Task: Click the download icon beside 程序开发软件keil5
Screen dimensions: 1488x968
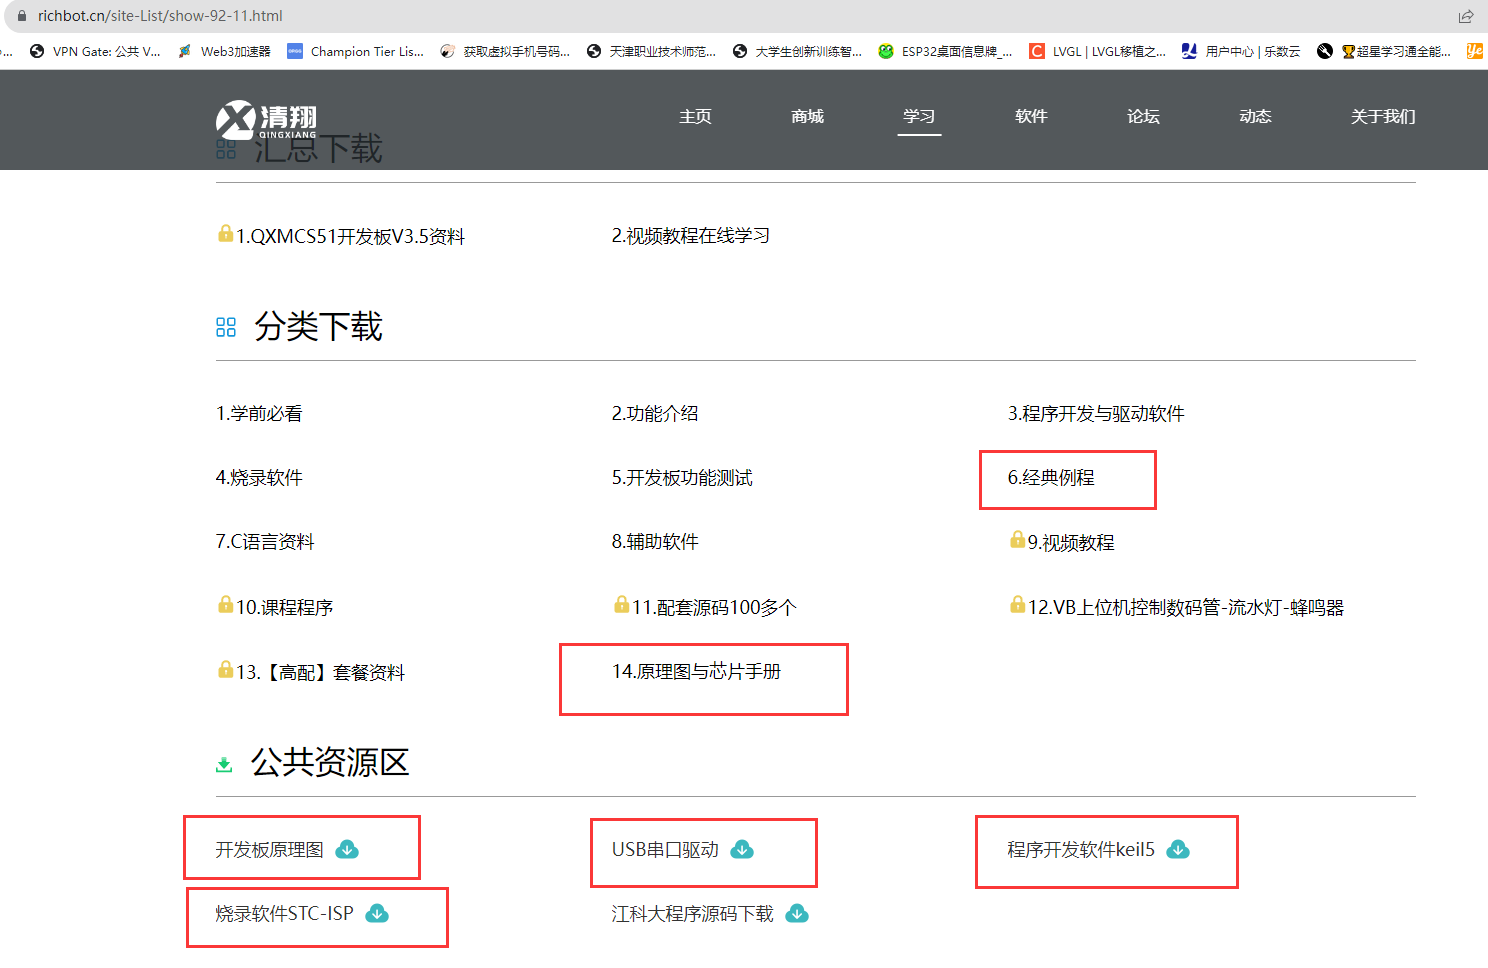Action: (1179, 850)
